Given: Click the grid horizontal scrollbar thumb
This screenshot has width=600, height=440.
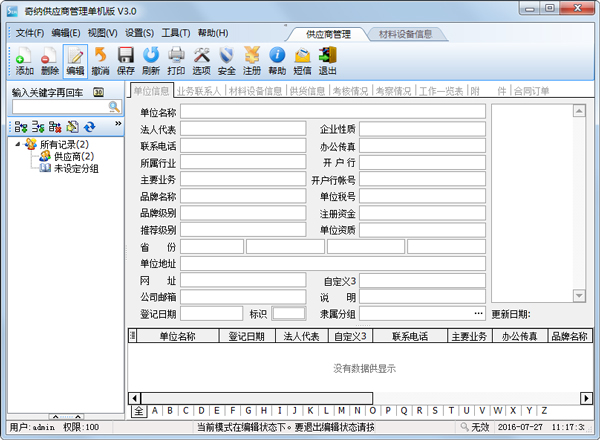Looking at the screenshot, I should 257,398.
